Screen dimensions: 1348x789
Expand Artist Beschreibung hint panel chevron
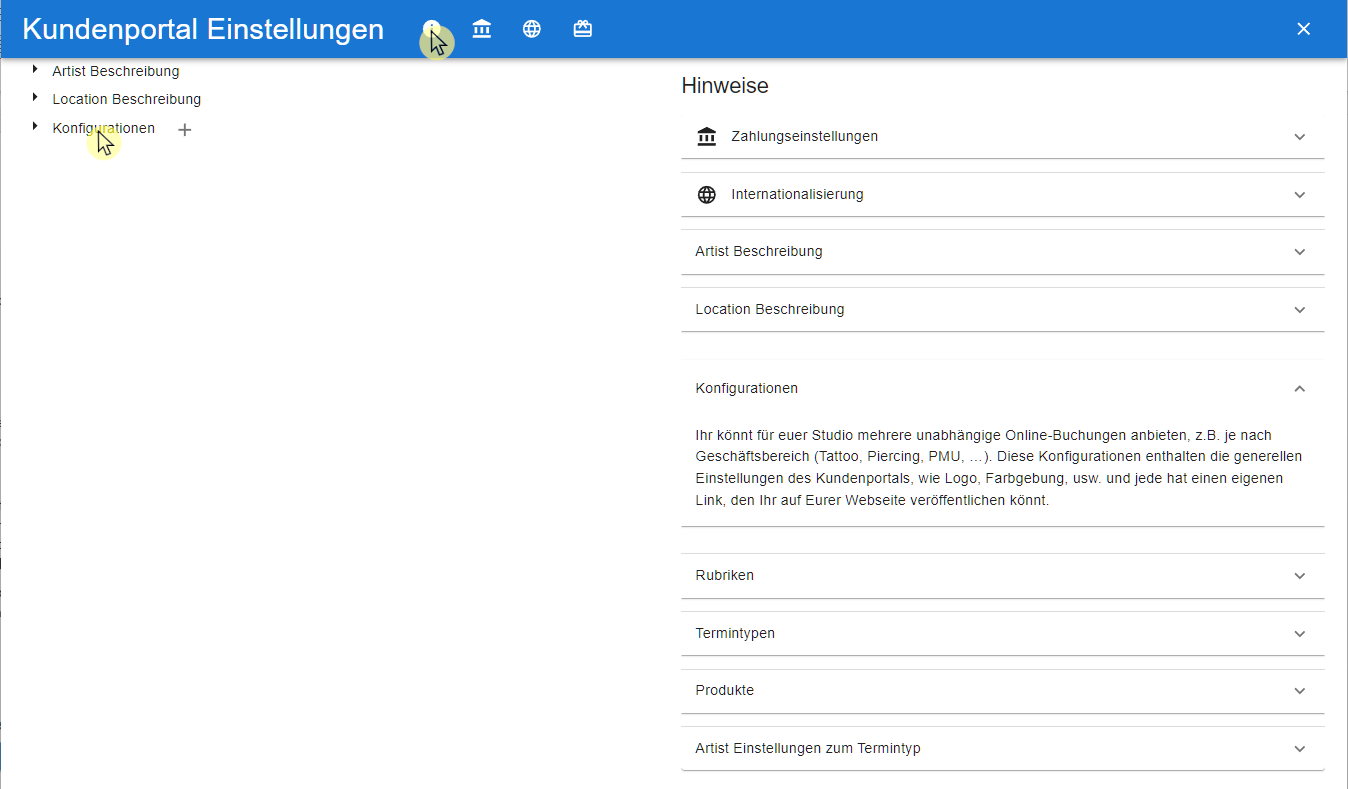point(1299,252)
